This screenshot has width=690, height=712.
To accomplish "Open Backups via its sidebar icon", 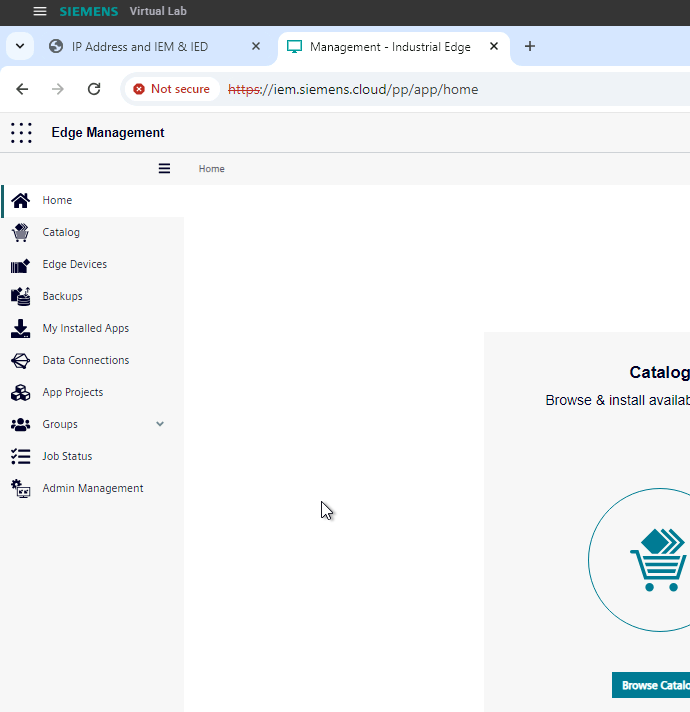I will coord(20,296).
